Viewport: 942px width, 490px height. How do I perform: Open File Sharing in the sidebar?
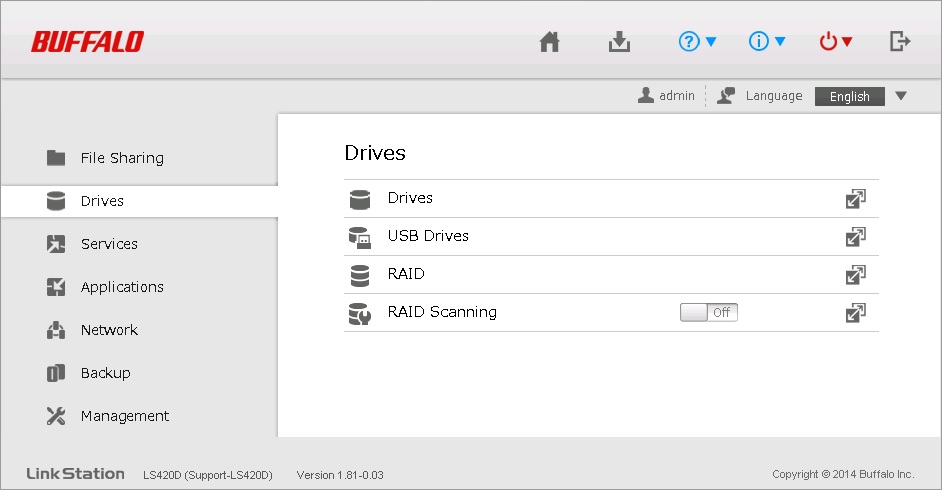(x=122, y=158)
